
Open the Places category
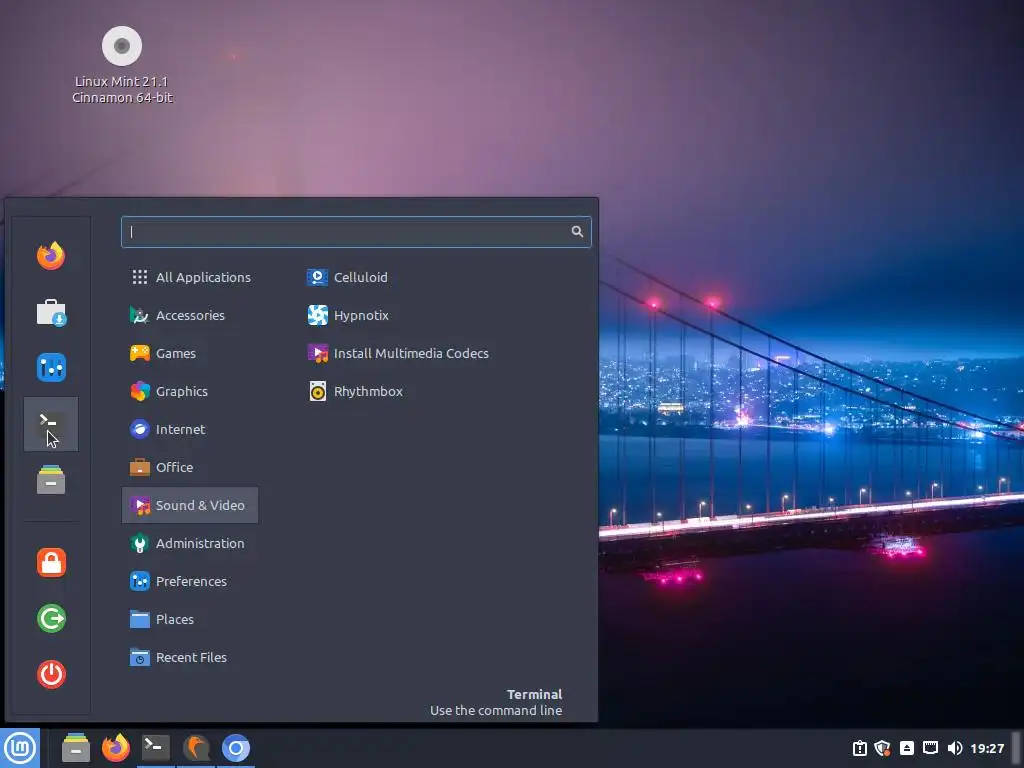[190, 619]
